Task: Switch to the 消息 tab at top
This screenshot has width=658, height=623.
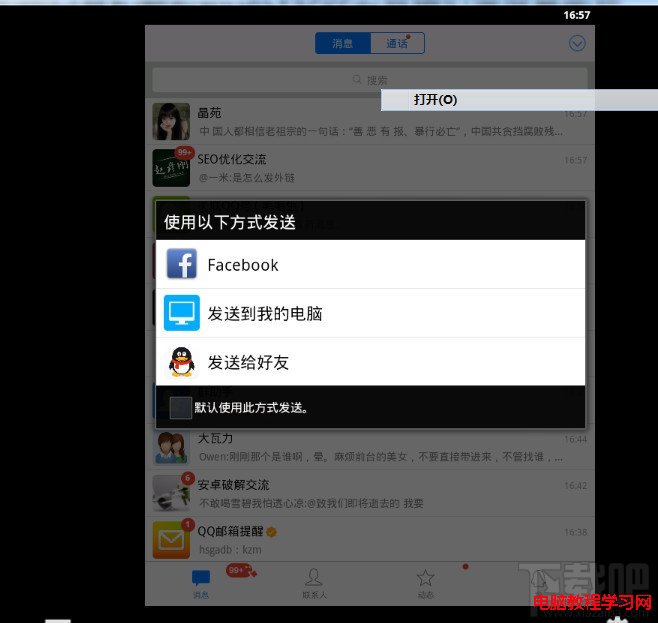Action: click(x=343, y=43)
